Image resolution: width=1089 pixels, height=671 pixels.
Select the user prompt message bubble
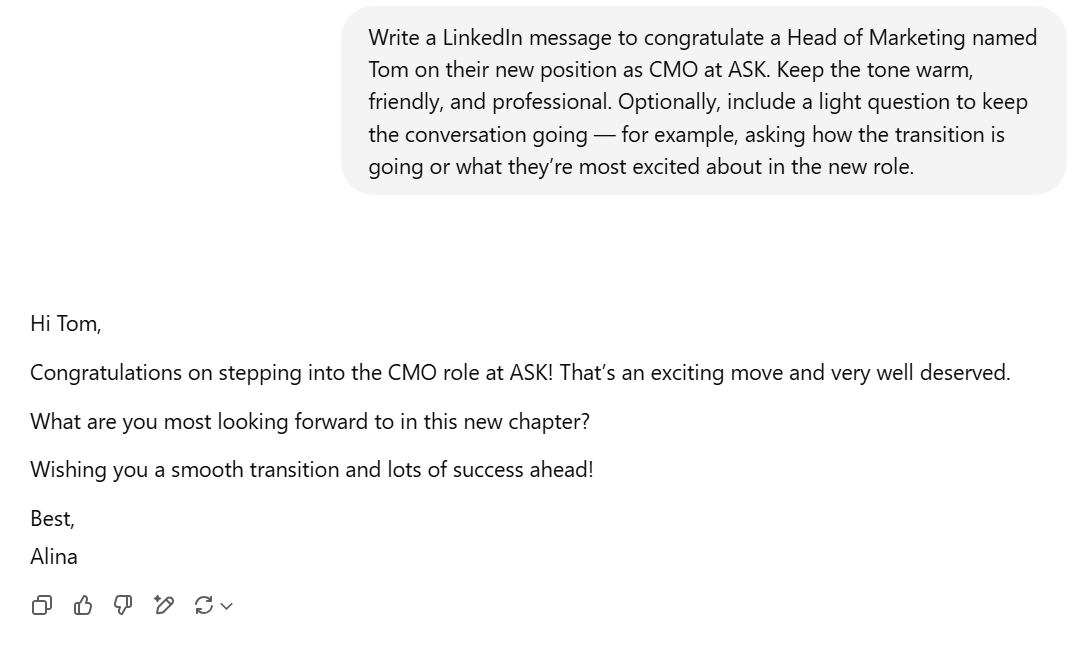pyautogui.click(x=704, y=101)
